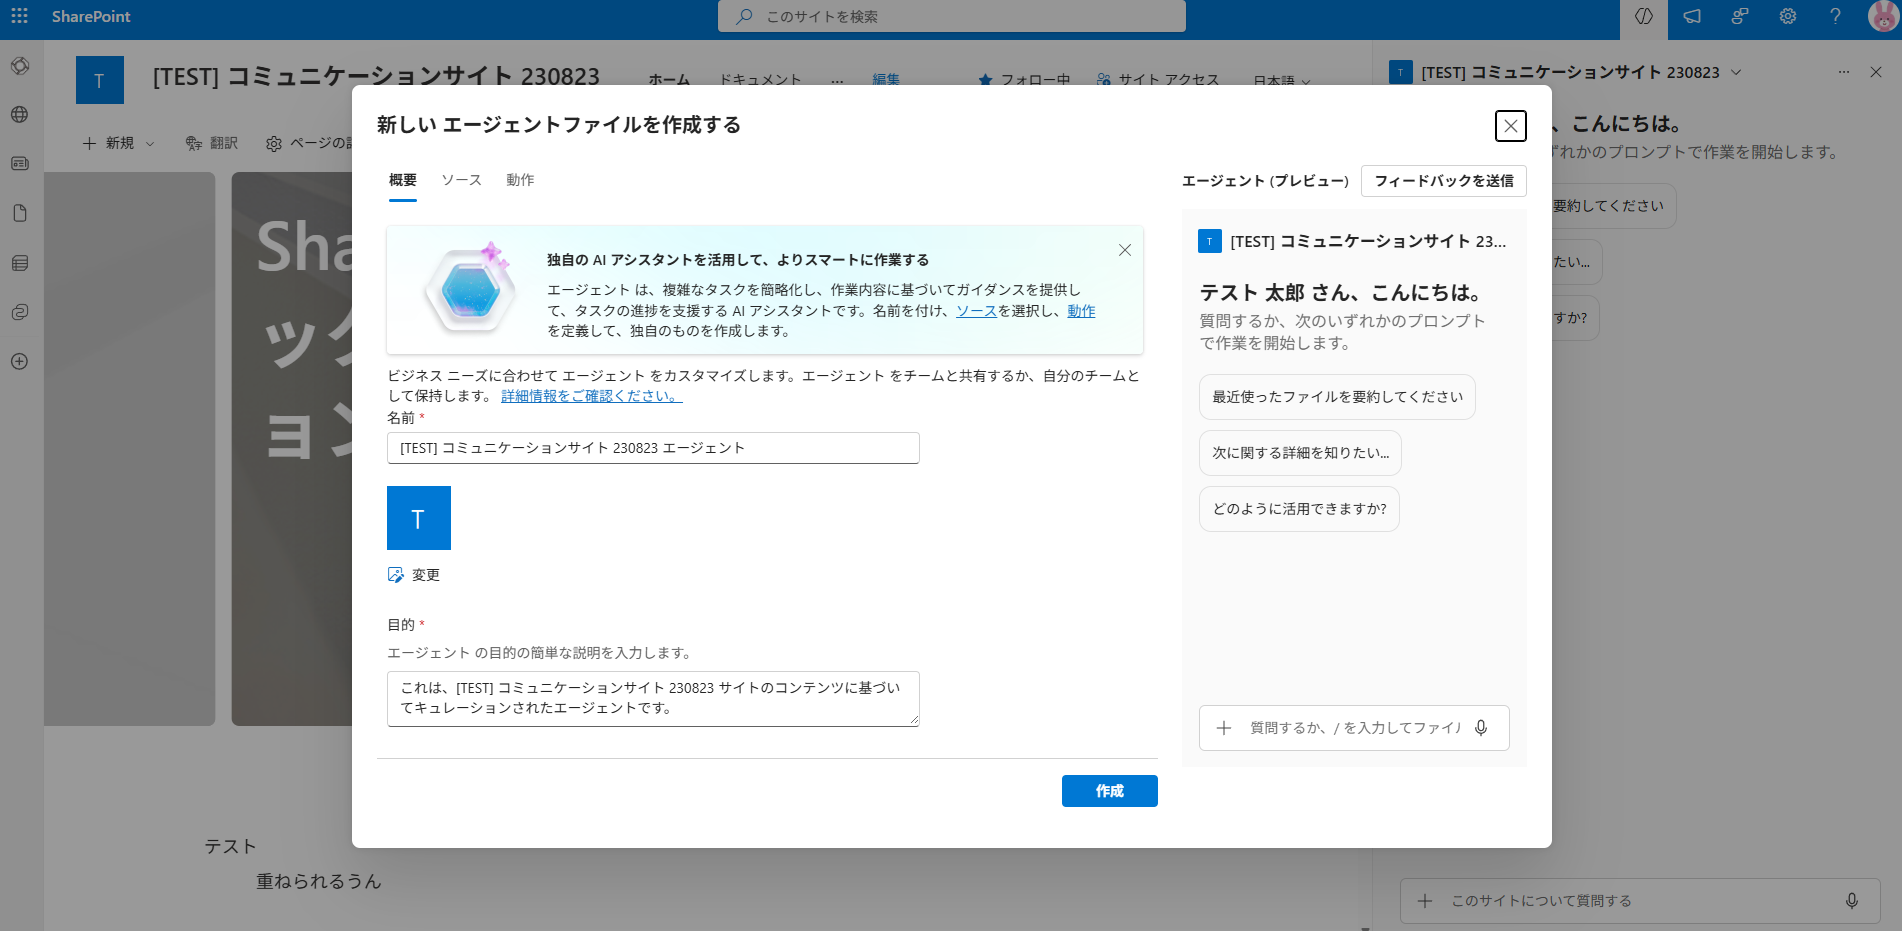Expand the agent name dropdown chevron in side panel
Screen dimensions: 1902x931
(x=1736, y=72)
